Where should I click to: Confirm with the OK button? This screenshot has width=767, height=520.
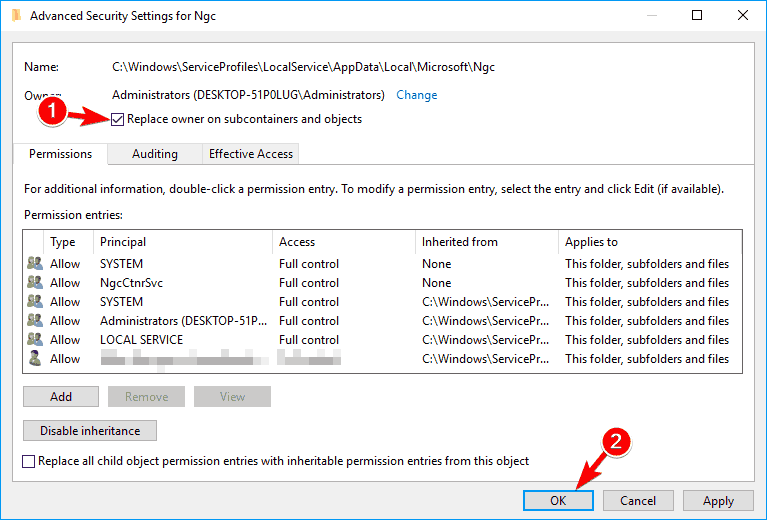tap(558, 500)
